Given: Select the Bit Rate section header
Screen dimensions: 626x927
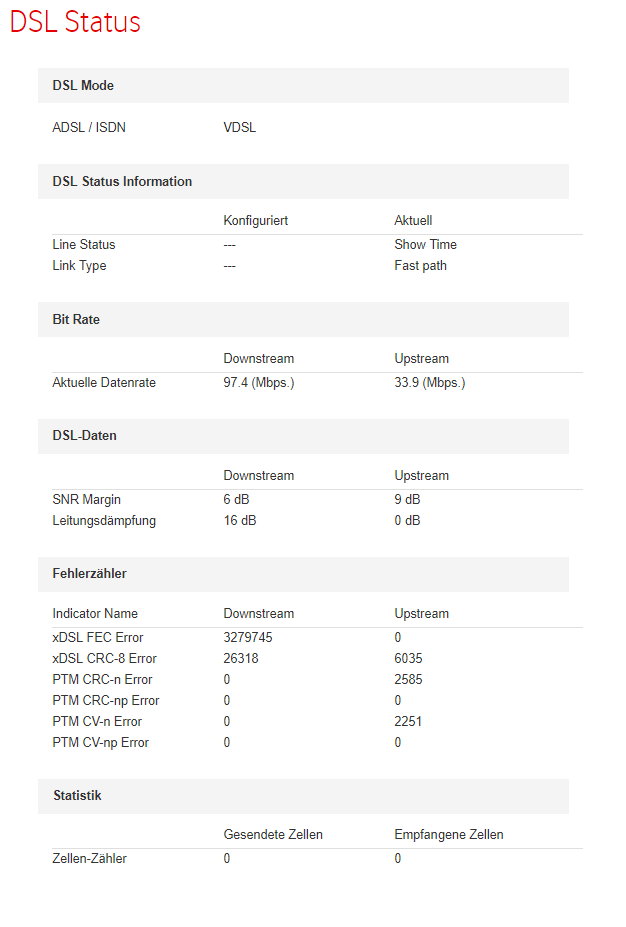Looking at the screenshot, I should pos(76,320).
